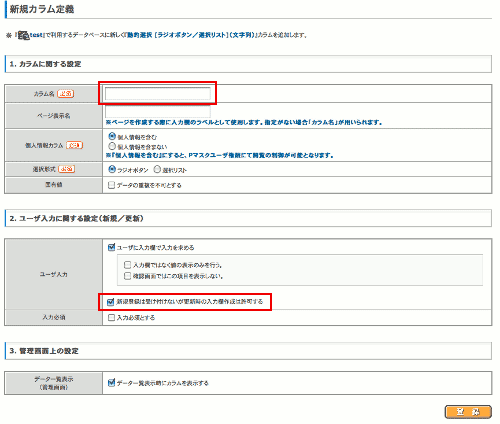This screenshot has height=424, width=500.
Task: Focus the カラム名 input field
Action: (158, 93)
